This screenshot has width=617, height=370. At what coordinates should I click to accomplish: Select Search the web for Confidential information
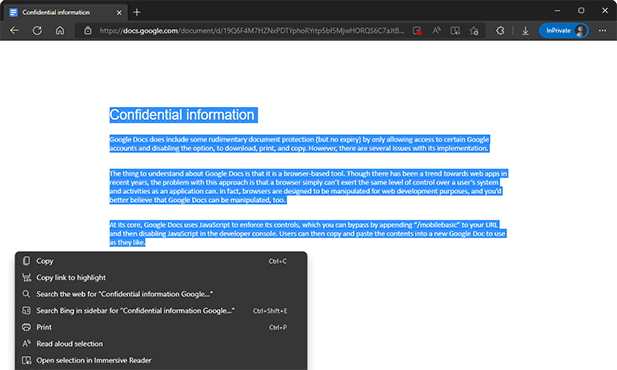161,294
